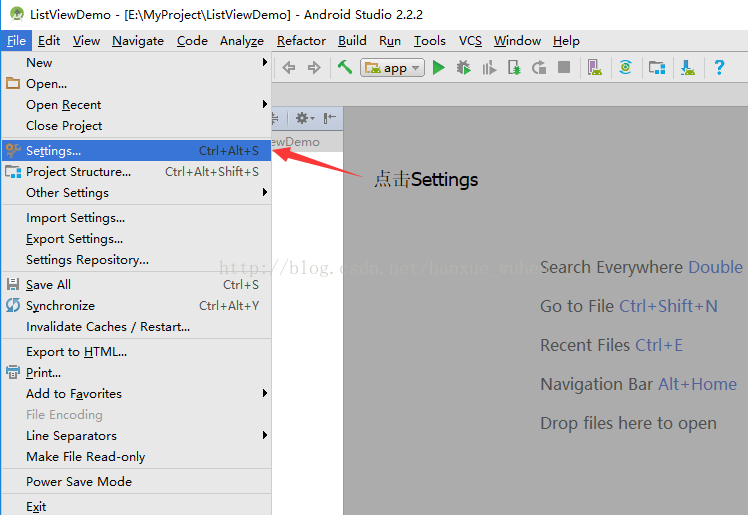
Task: Open the Window menu
Action: pos(517,41)
